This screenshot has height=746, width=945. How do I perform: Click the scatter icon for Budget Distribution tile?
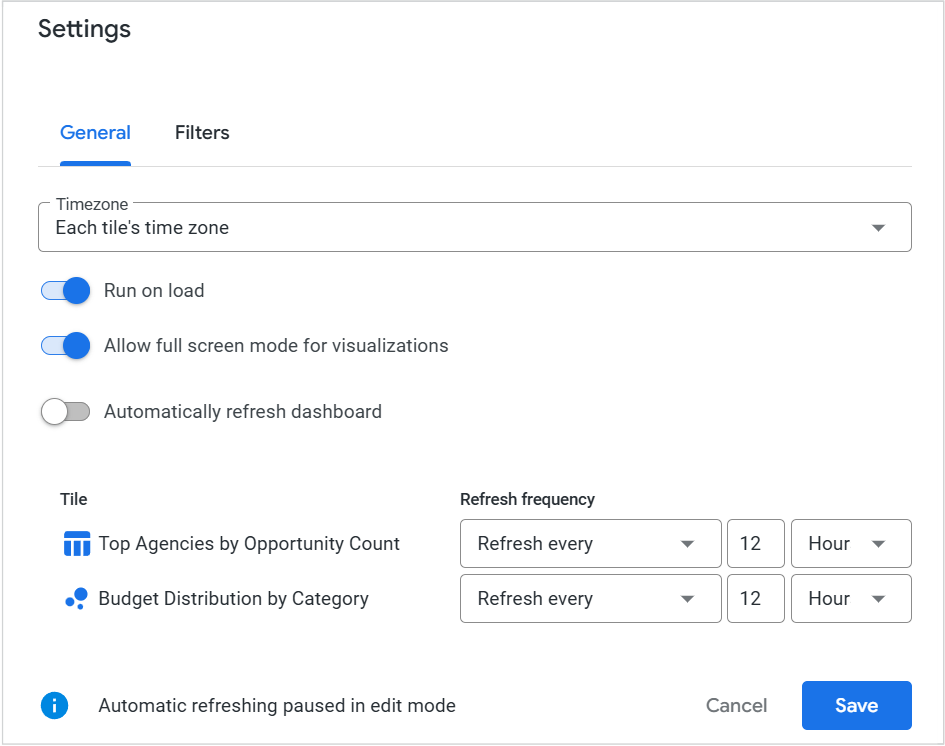tap(77, 599)
